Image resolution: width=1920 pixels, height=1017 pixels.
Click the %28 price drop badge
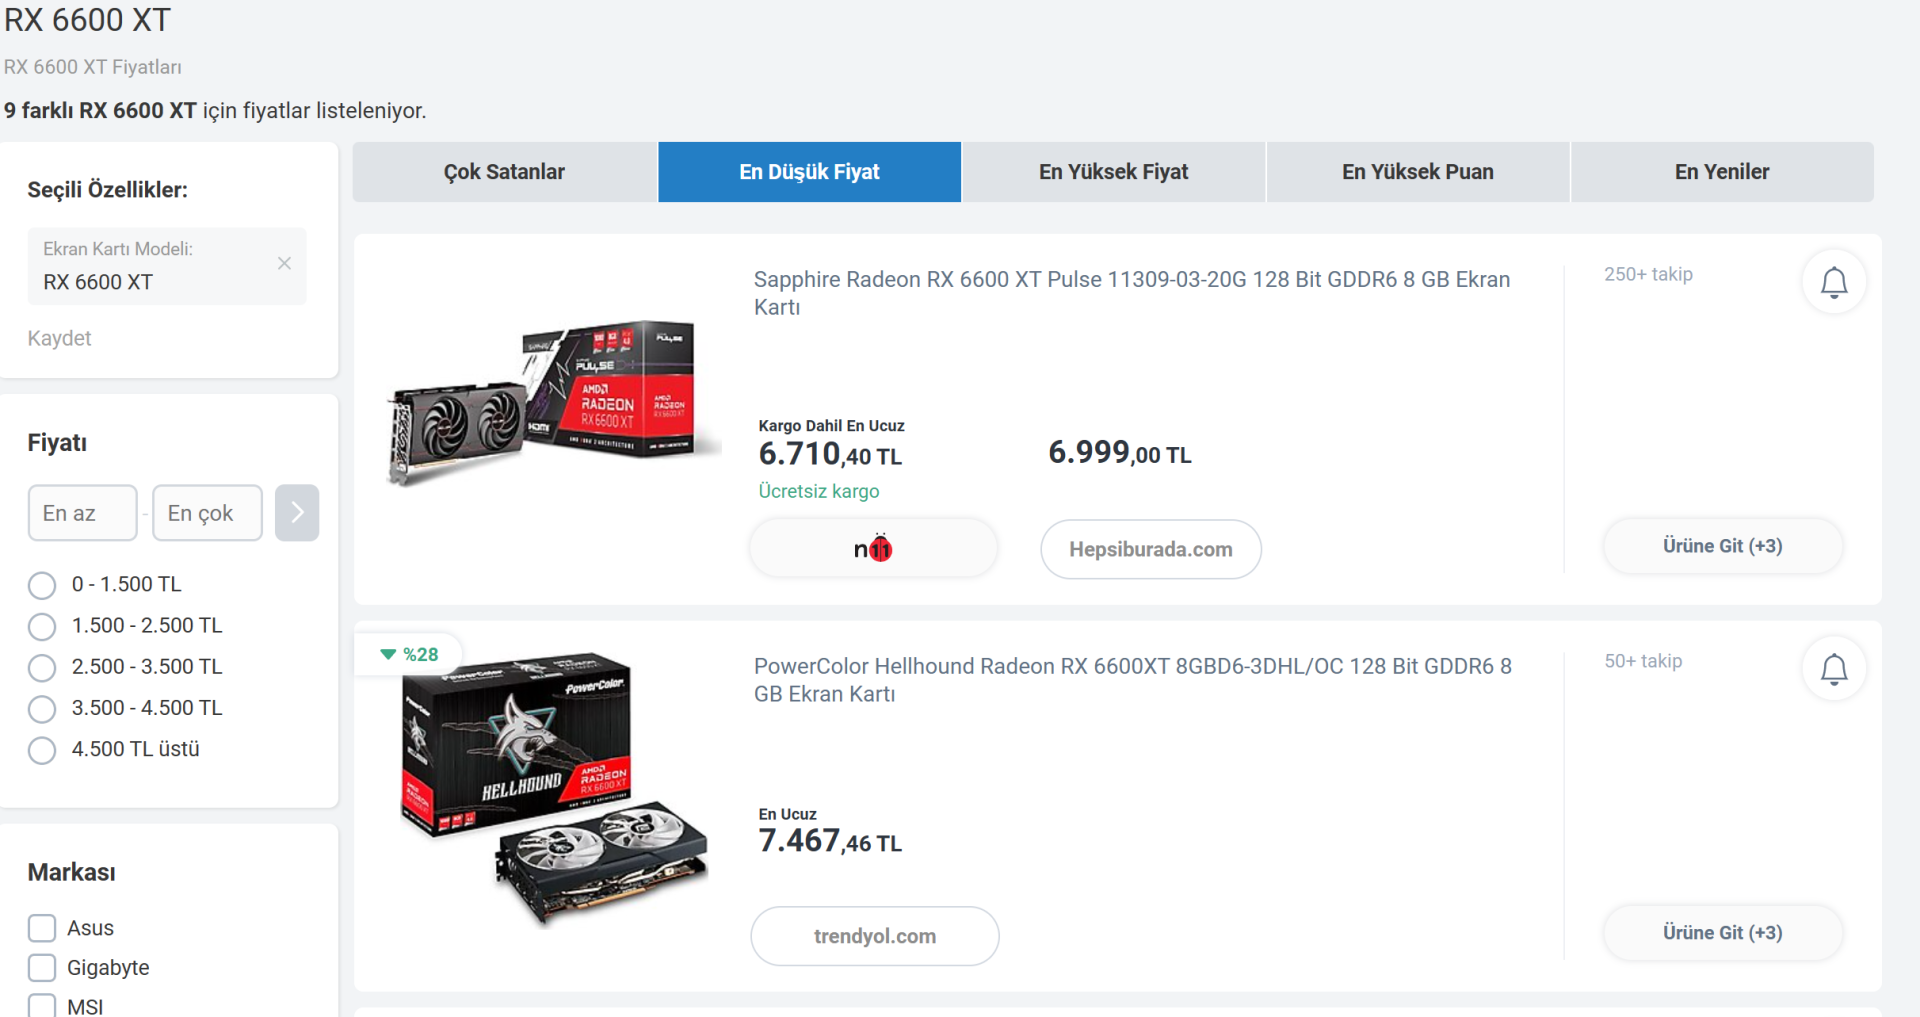tap(410, 655)
